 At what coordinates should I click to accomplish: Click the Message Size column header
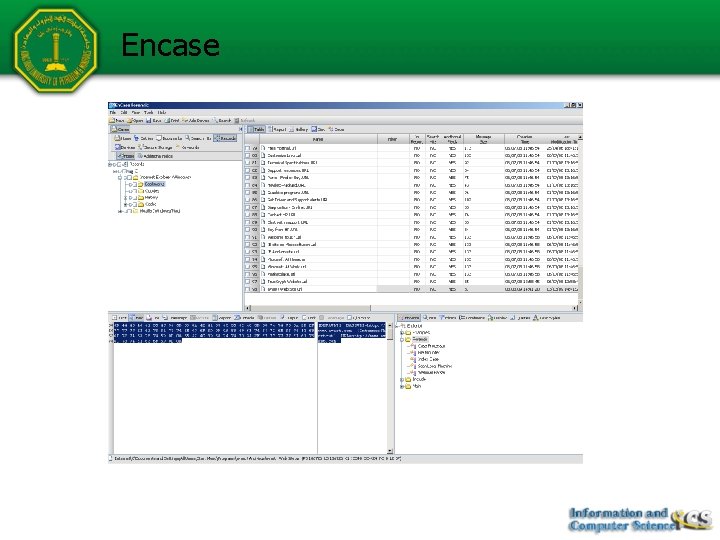[x=484, y=139]
